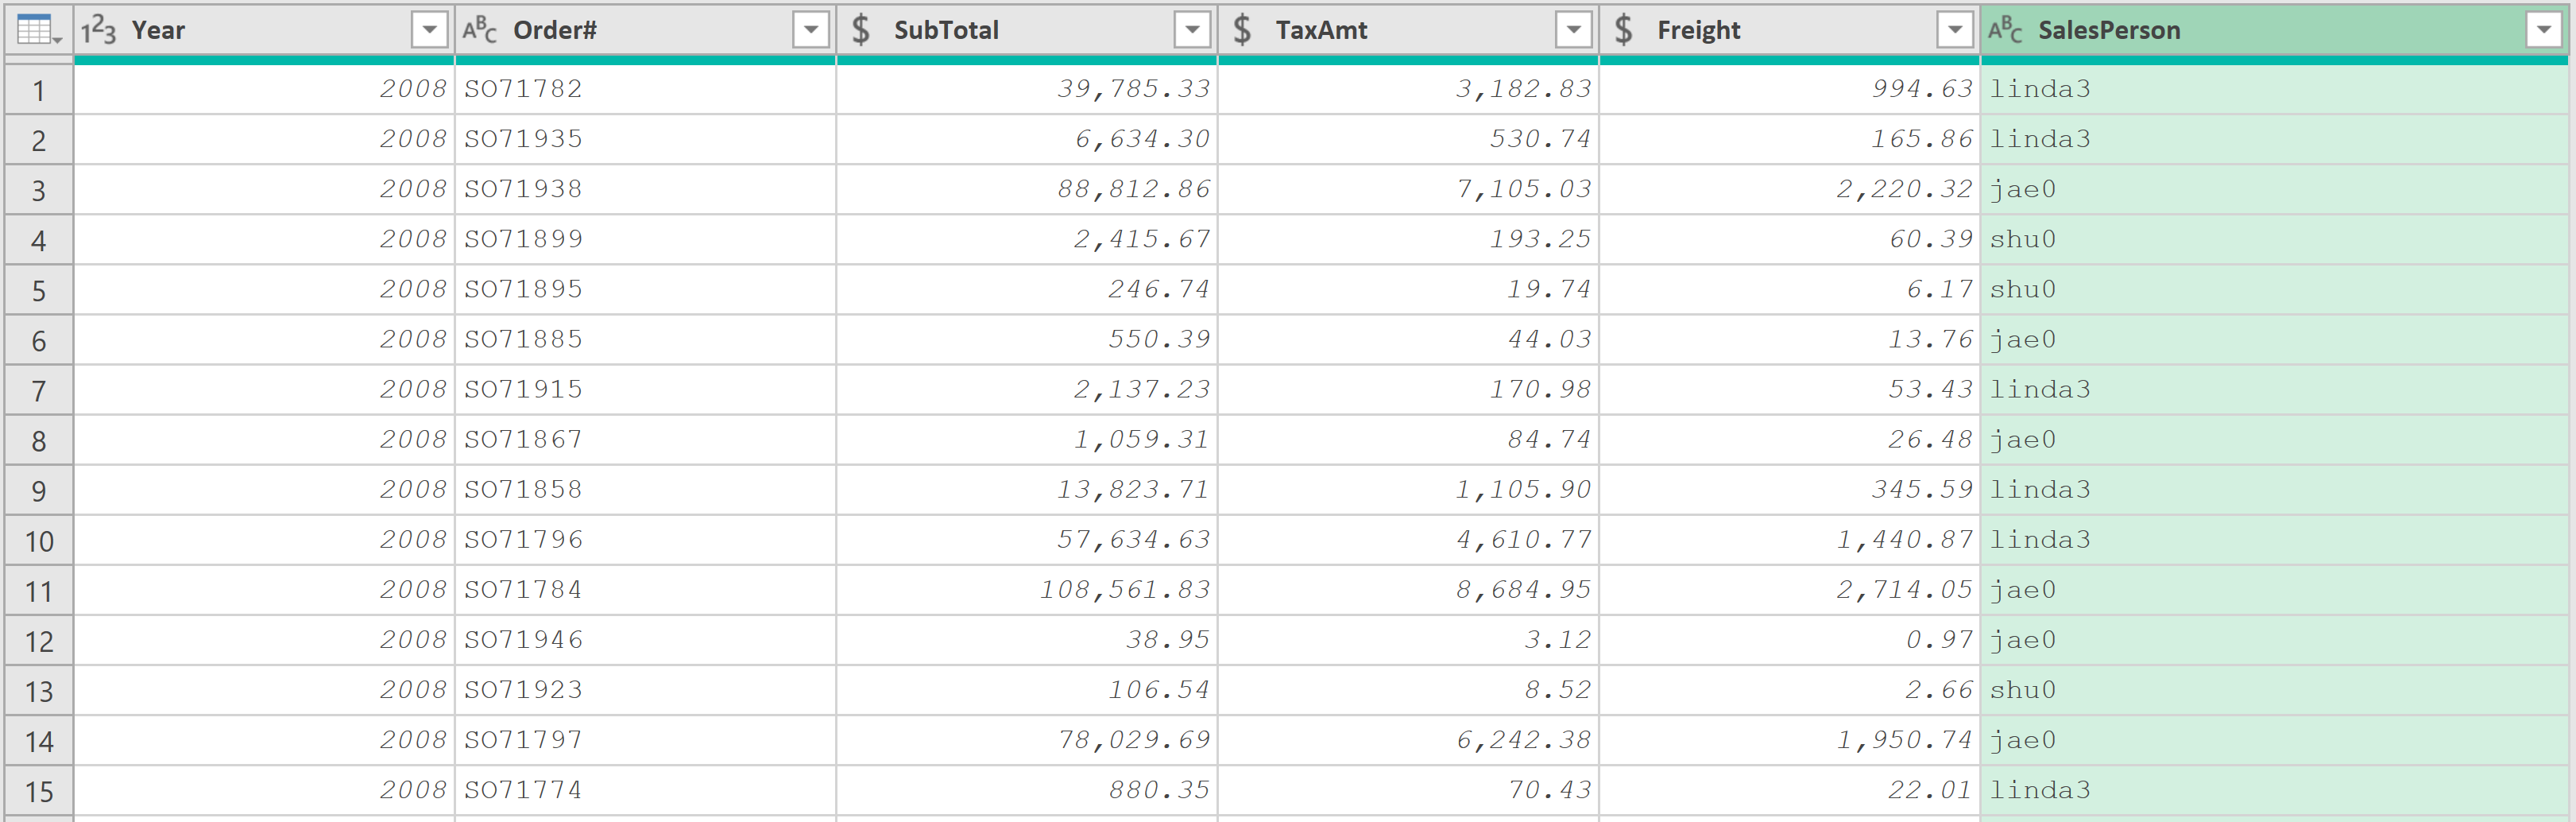Click the Year column whole number type icon
The height and width of the screenshot is (822, 2576).
98,30
